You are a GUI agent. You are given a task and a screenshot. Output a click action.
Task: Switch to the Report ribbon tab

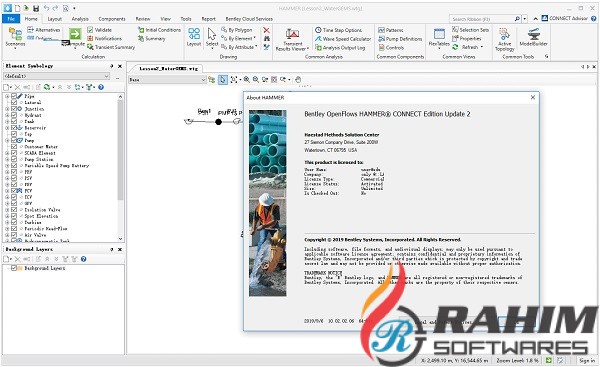[209, 19]
